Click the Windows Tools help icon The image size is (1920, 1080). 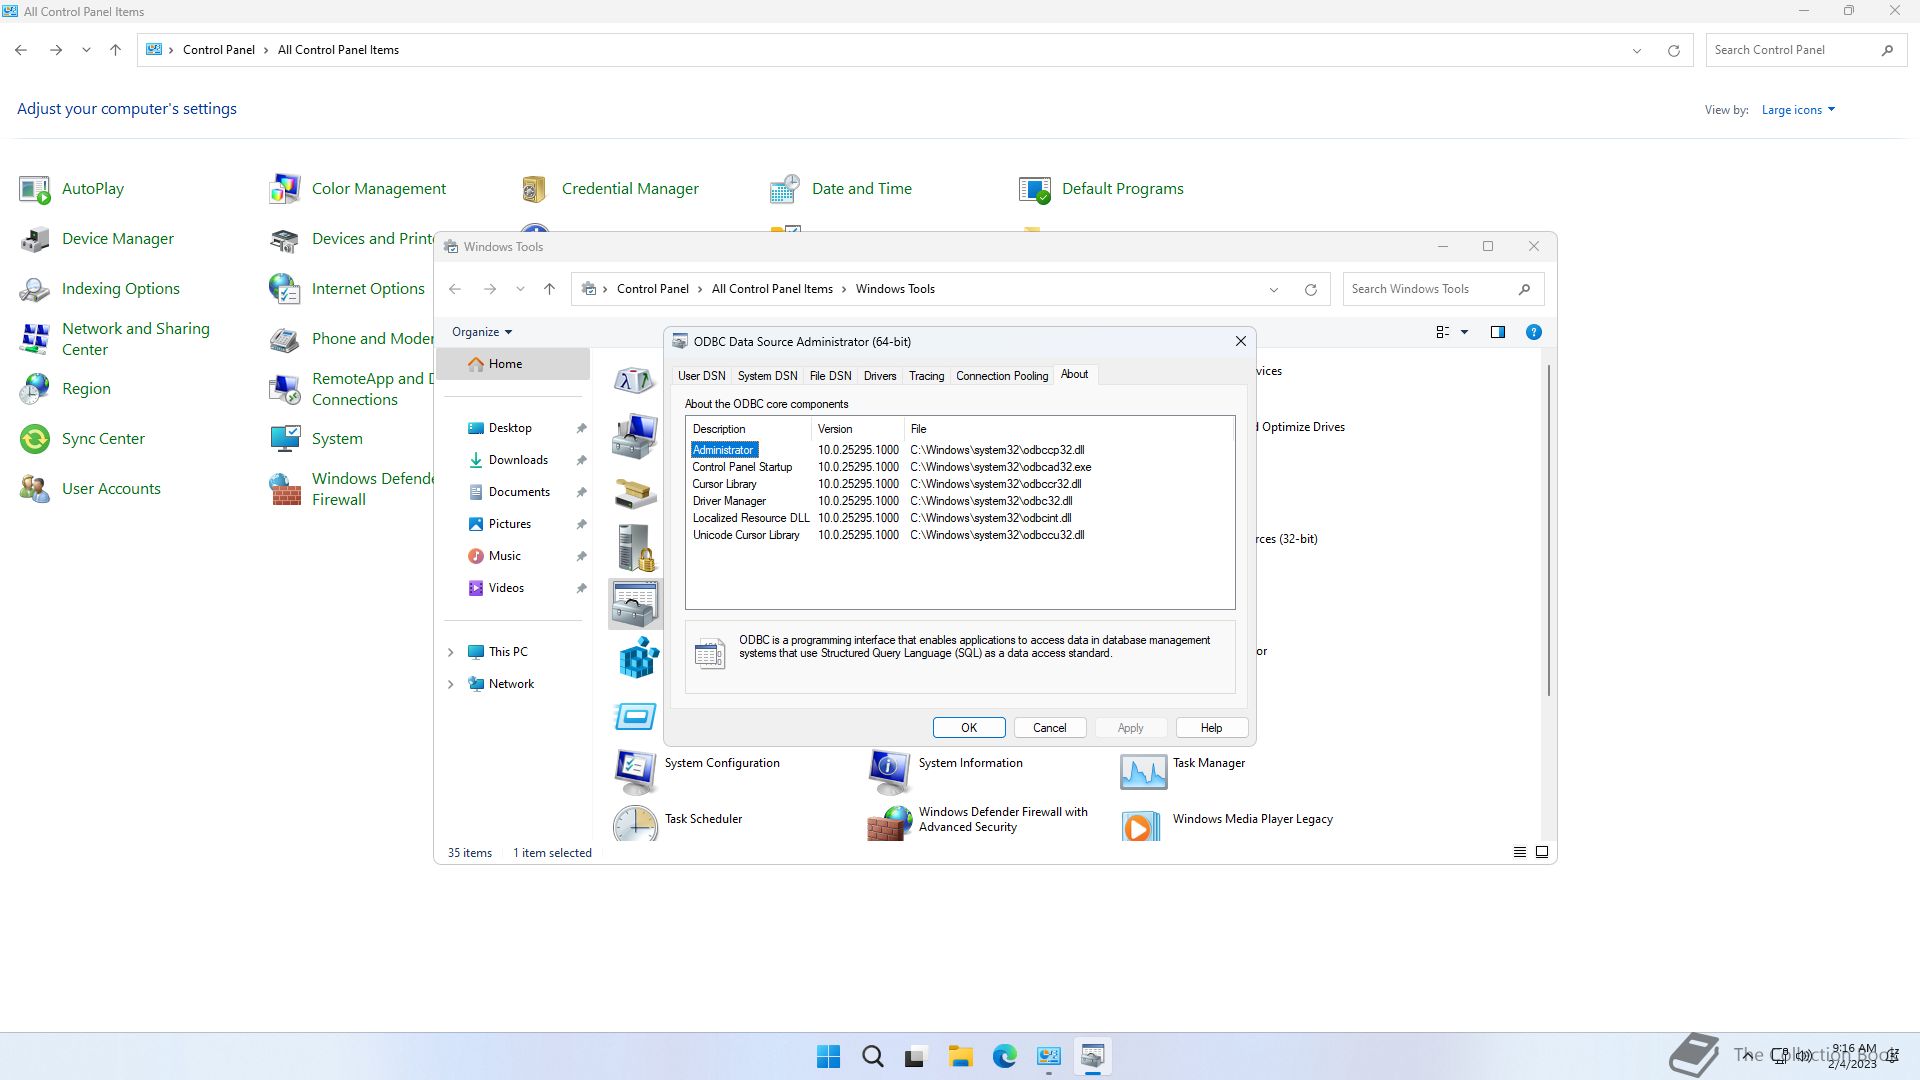click(x=1533, y=332)
